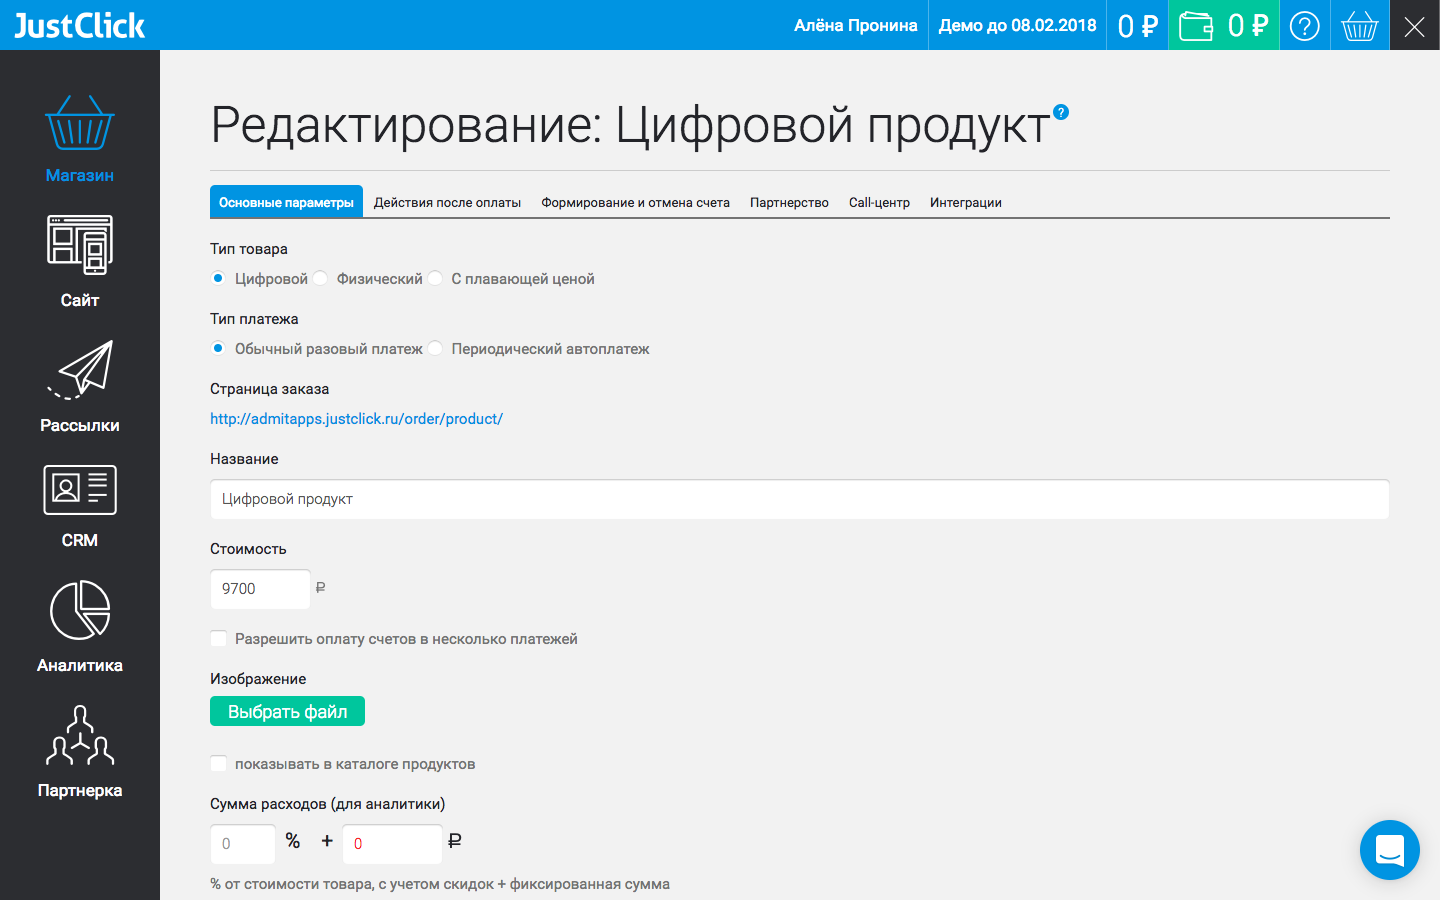Go to the CRM section
The image size is (1440, 900).
pos(80,505)
